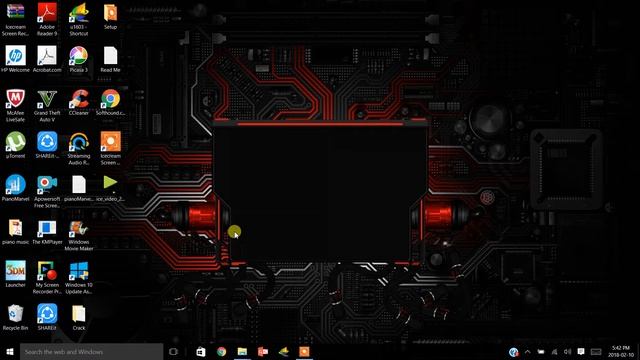Open the touch keyboard tray icon
The image size is (640, 360).
(596, 352)
